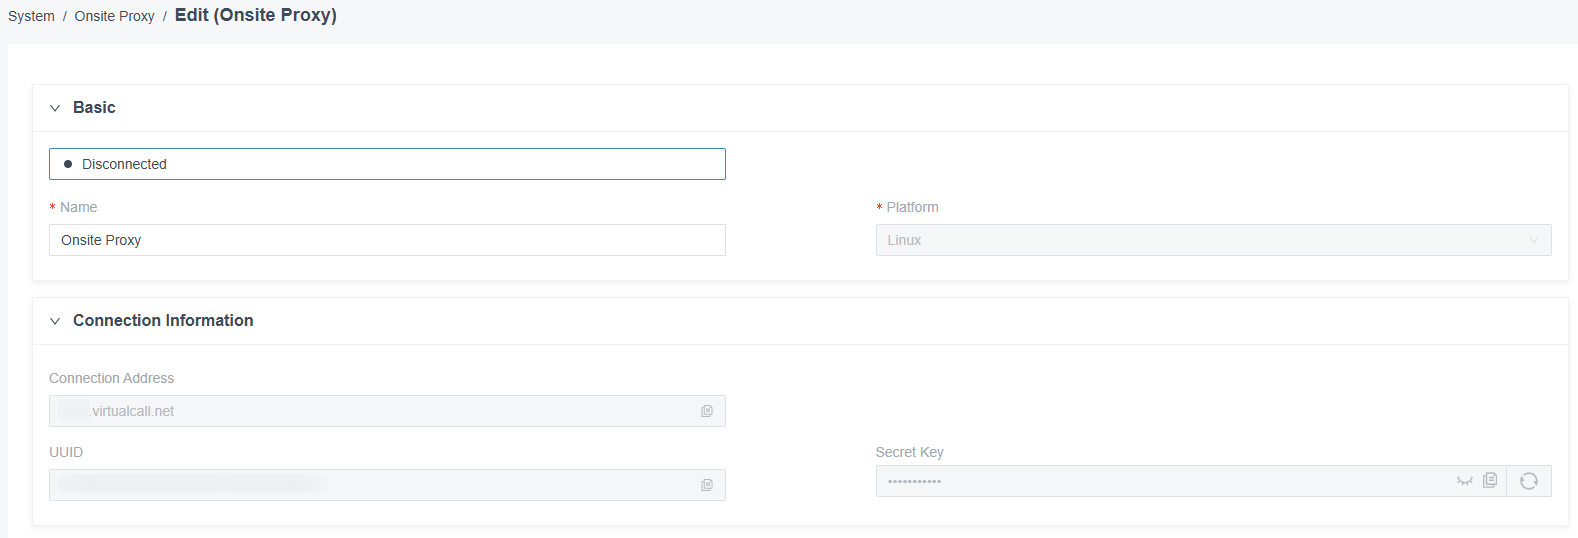Go to System breadcrumb

click(x=31, y=16)
